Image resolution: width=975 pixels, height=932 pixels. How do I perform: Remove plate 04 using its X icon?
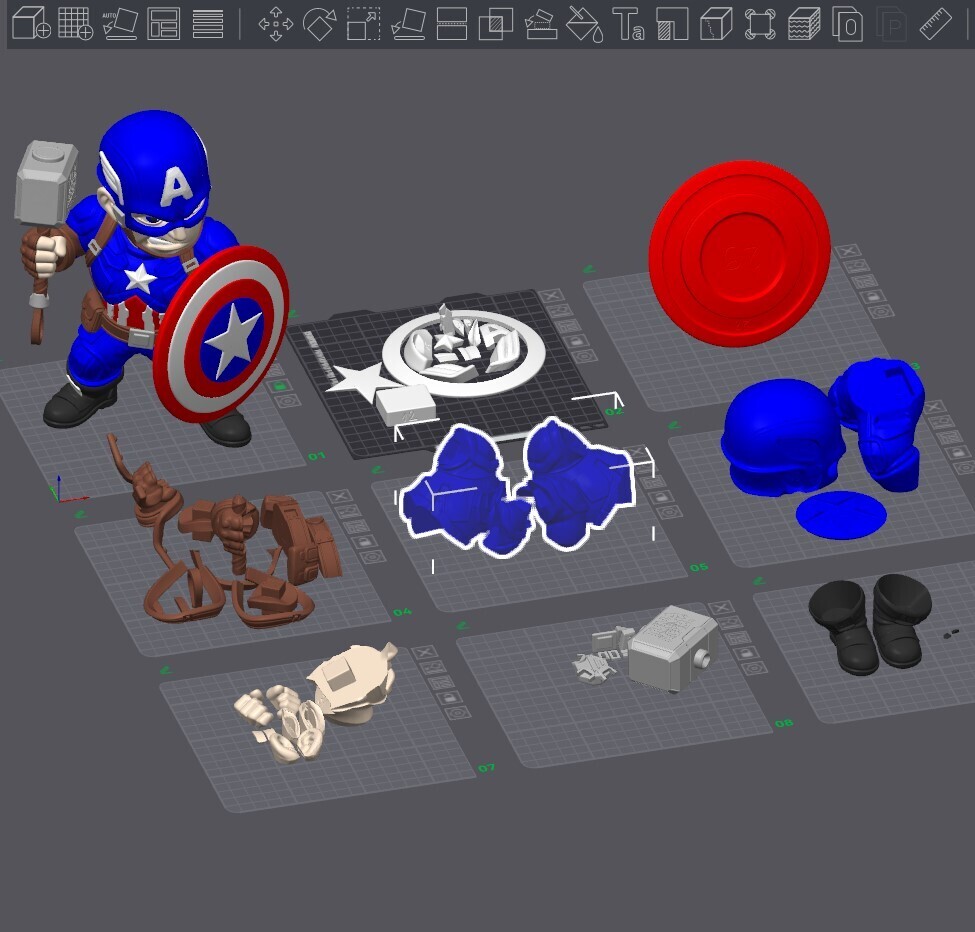339,496
